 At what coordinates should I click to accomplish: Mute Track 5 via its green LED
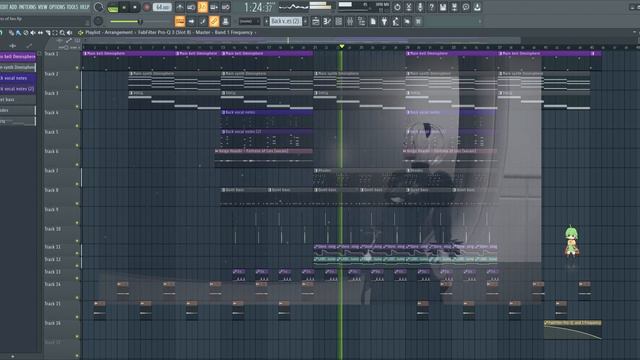pos(77,145)
